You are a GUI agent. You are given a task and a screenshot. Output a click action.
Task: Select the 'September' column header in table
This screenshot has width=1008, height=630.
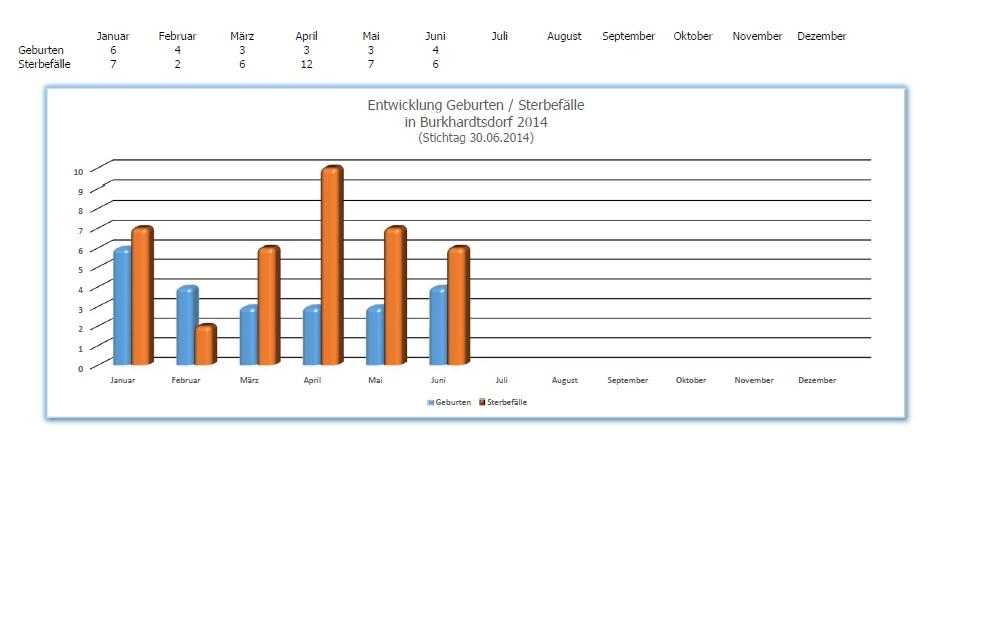pyautogui.click(x=628, y=36)
